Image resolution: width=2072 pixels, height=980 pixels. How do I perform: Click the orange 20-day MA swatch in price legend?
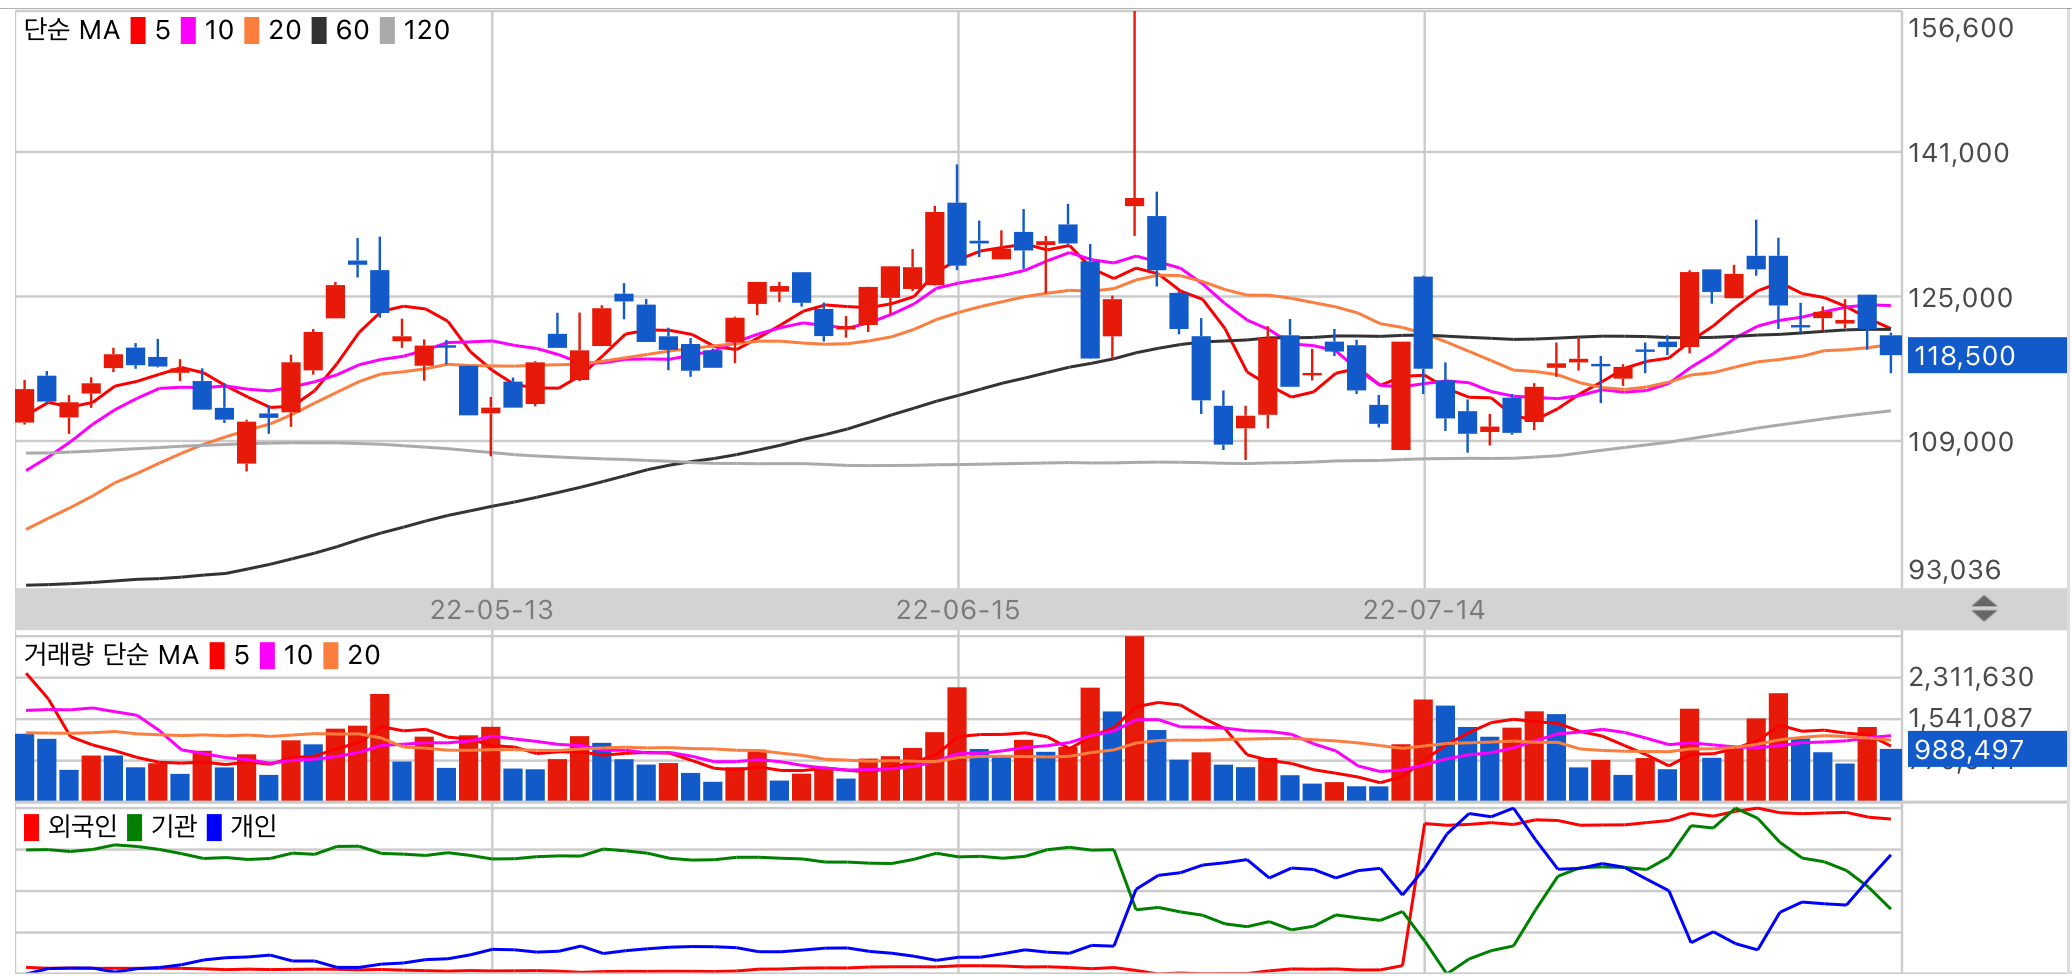(x=252, y=30)
